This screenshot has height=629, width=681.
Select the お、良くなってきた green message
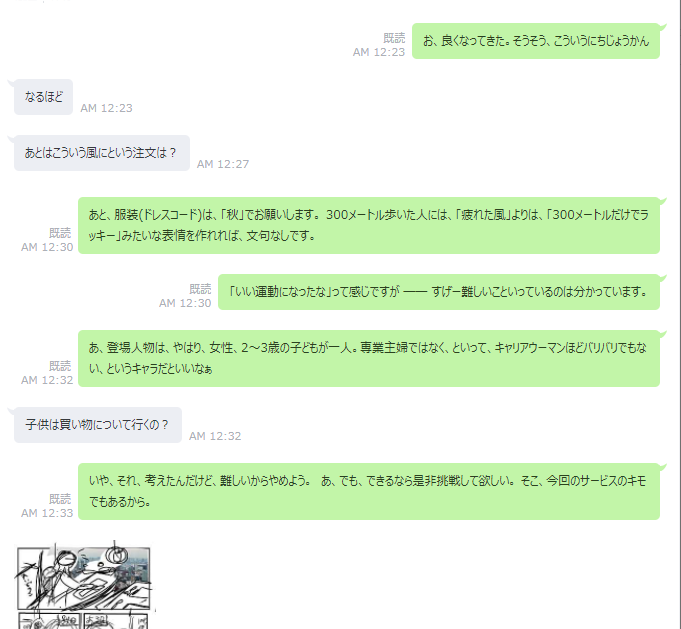pyautogui.click(x=536, y=41)
